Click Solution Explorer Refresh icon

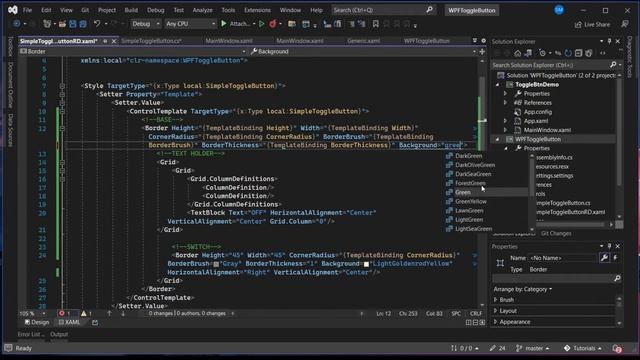point(568,53)
